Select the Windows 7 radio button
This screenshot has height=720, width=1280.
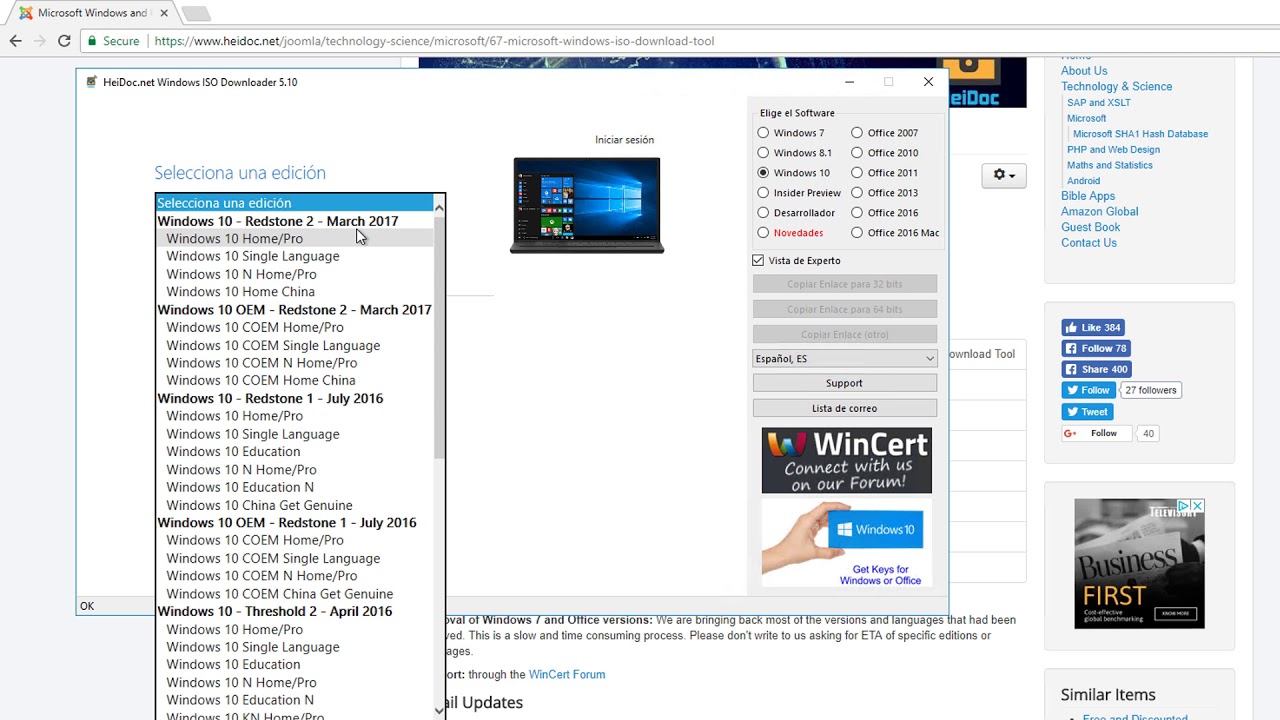point(763,133)
